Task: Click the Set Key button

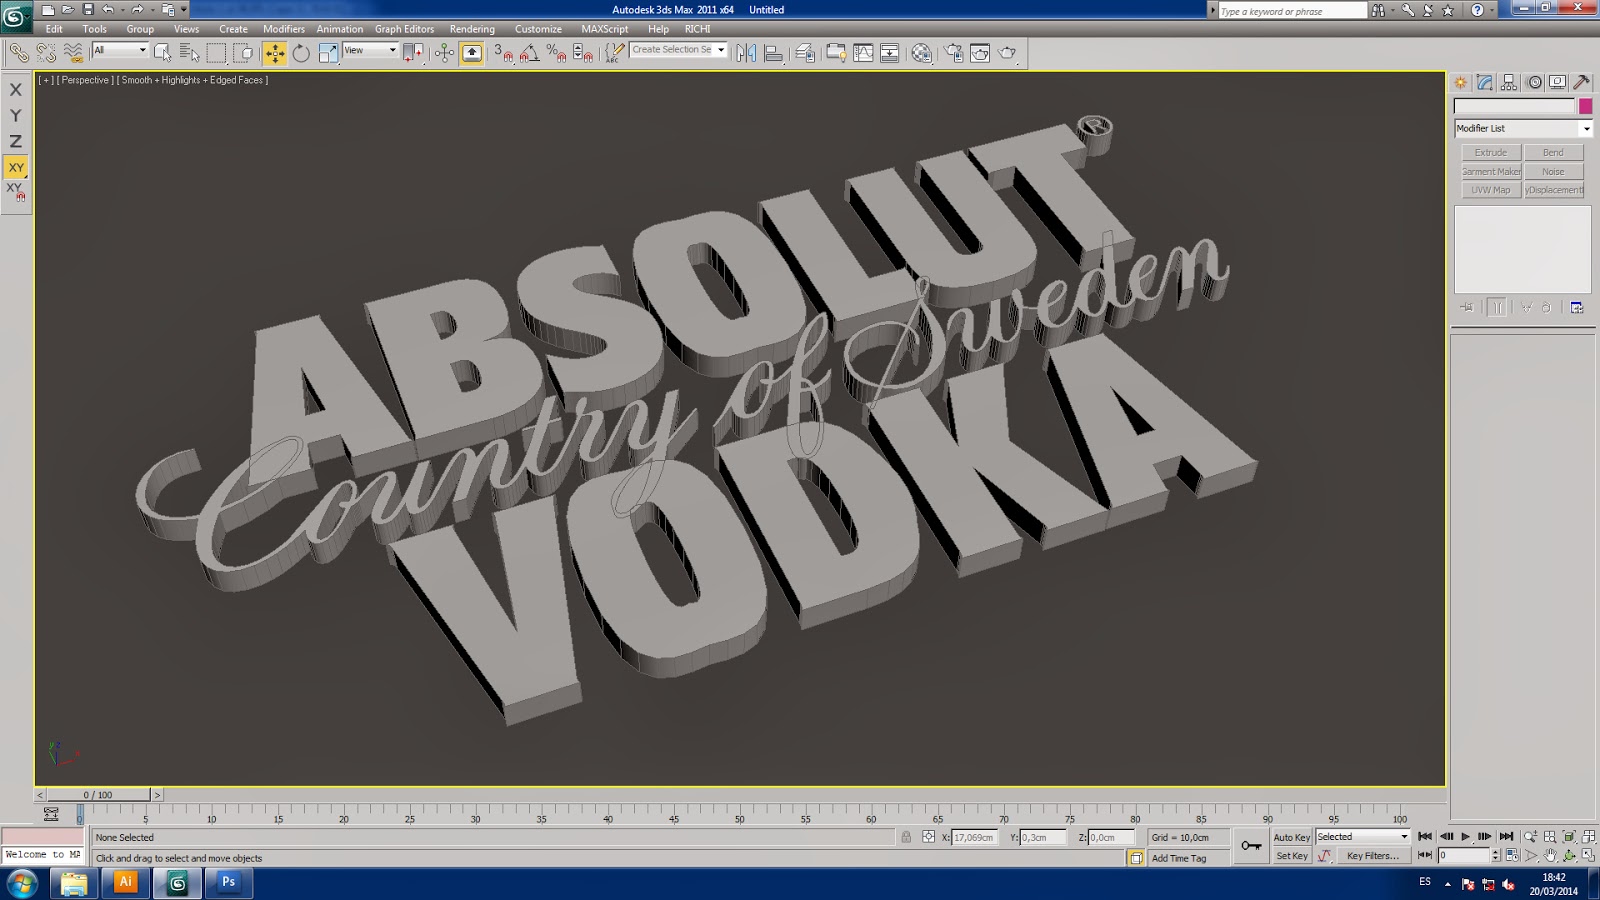Action: pyautogui.click(x=1291, y=856)
